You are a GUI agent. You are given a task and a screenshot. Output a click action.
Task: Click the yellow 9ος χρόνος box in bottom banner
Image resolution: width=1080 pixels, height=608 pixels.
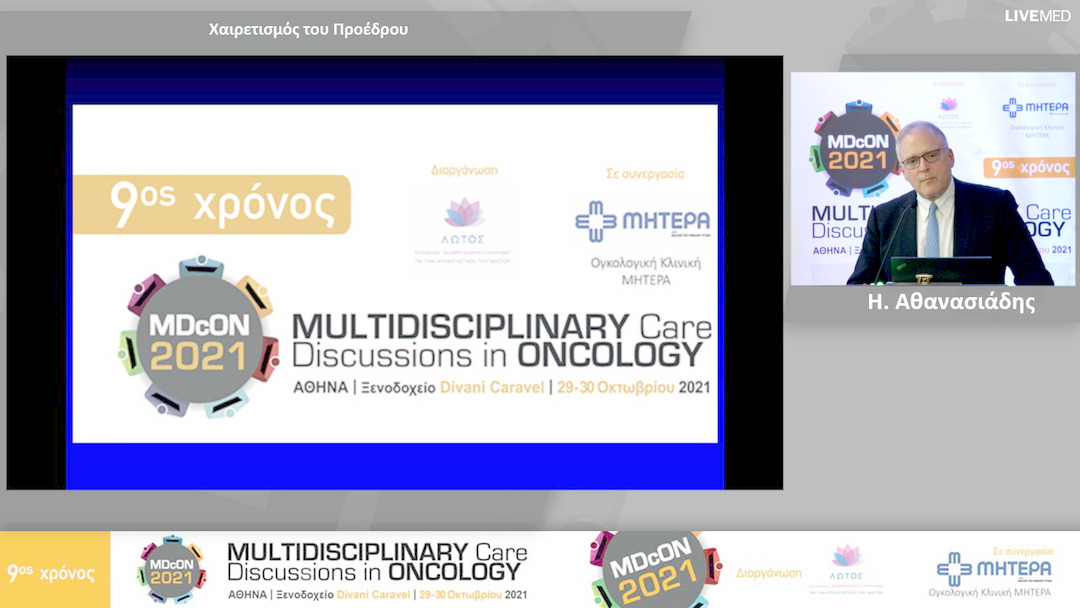tap(54, 572)
